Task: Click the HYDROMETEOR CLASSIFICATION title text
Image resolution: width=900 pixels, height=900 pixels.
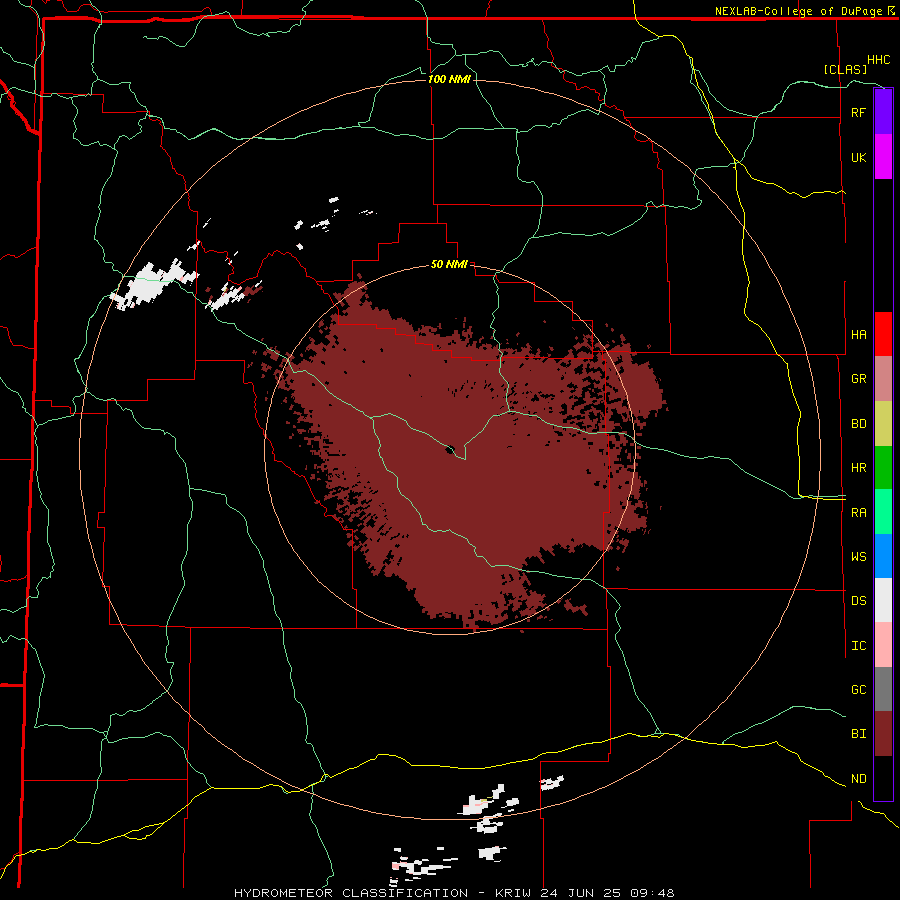Action: [x=351, y=893]
